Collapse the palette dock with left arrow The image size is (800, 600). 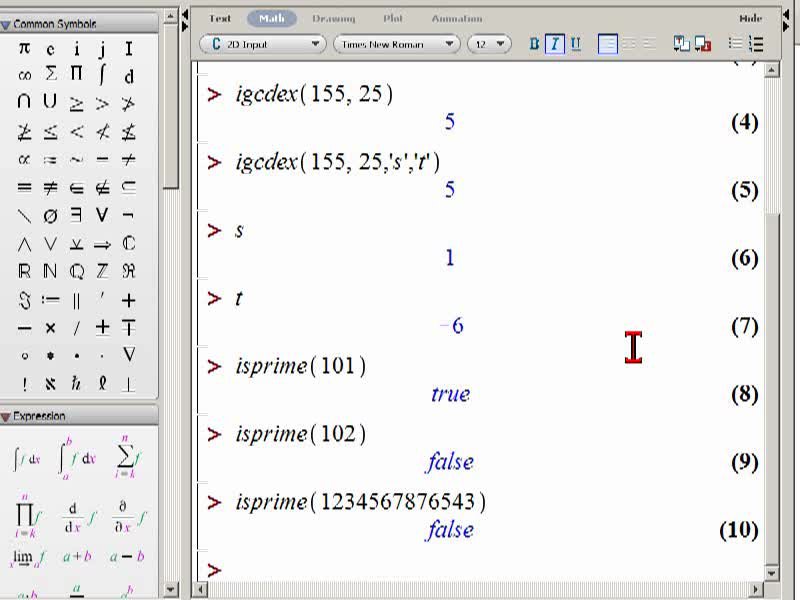(185, 14)
